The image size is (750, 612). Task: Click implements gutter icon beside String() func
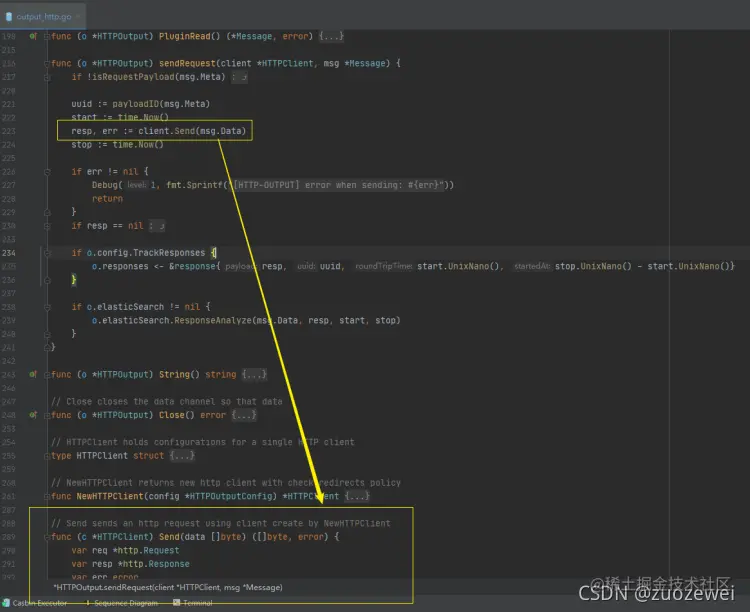pos(33,374)
